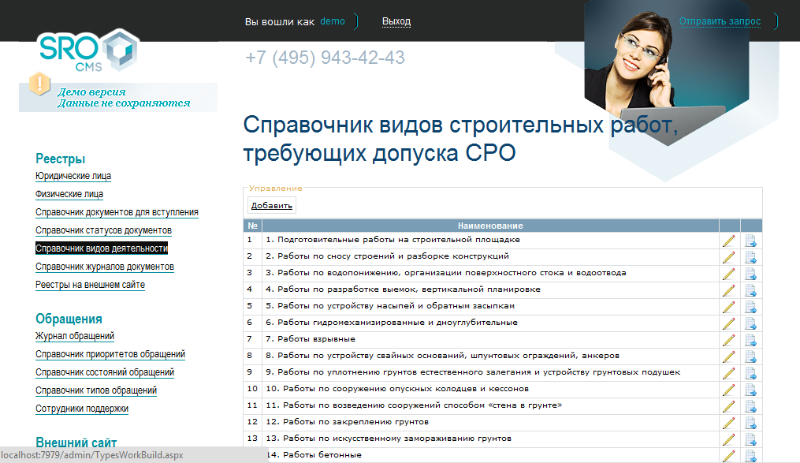Click the SRO CMS logo
The width and height of the screenshot is (800, 463).
[88, 52]
